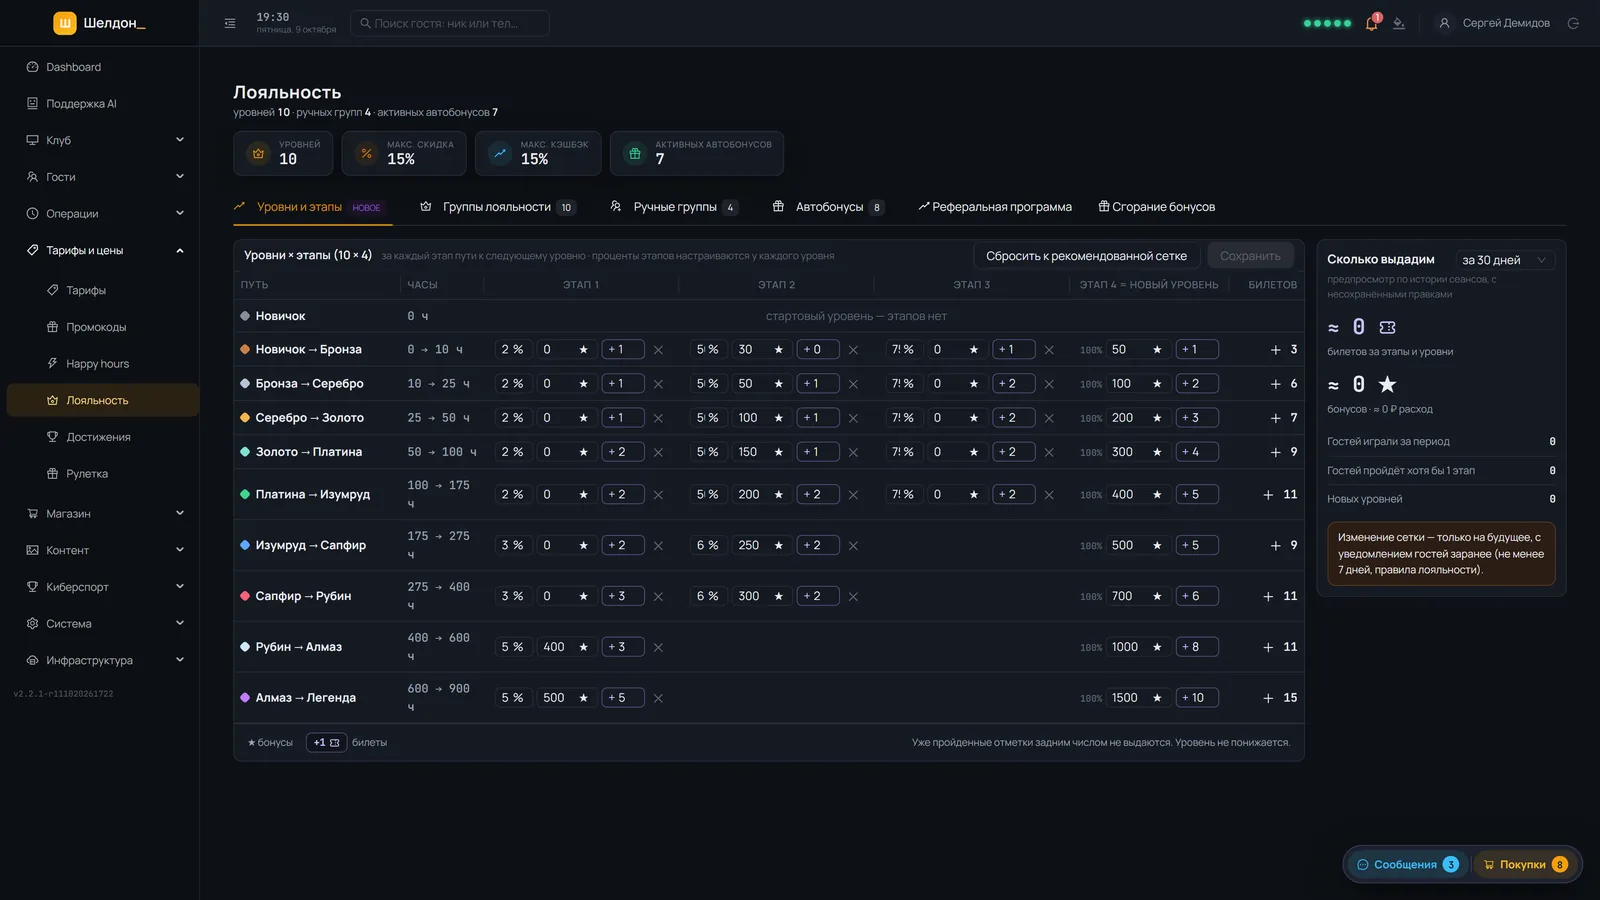
Task: Open the 'за 30 дней' period dropdown
Action: [x=1504, y=260]
